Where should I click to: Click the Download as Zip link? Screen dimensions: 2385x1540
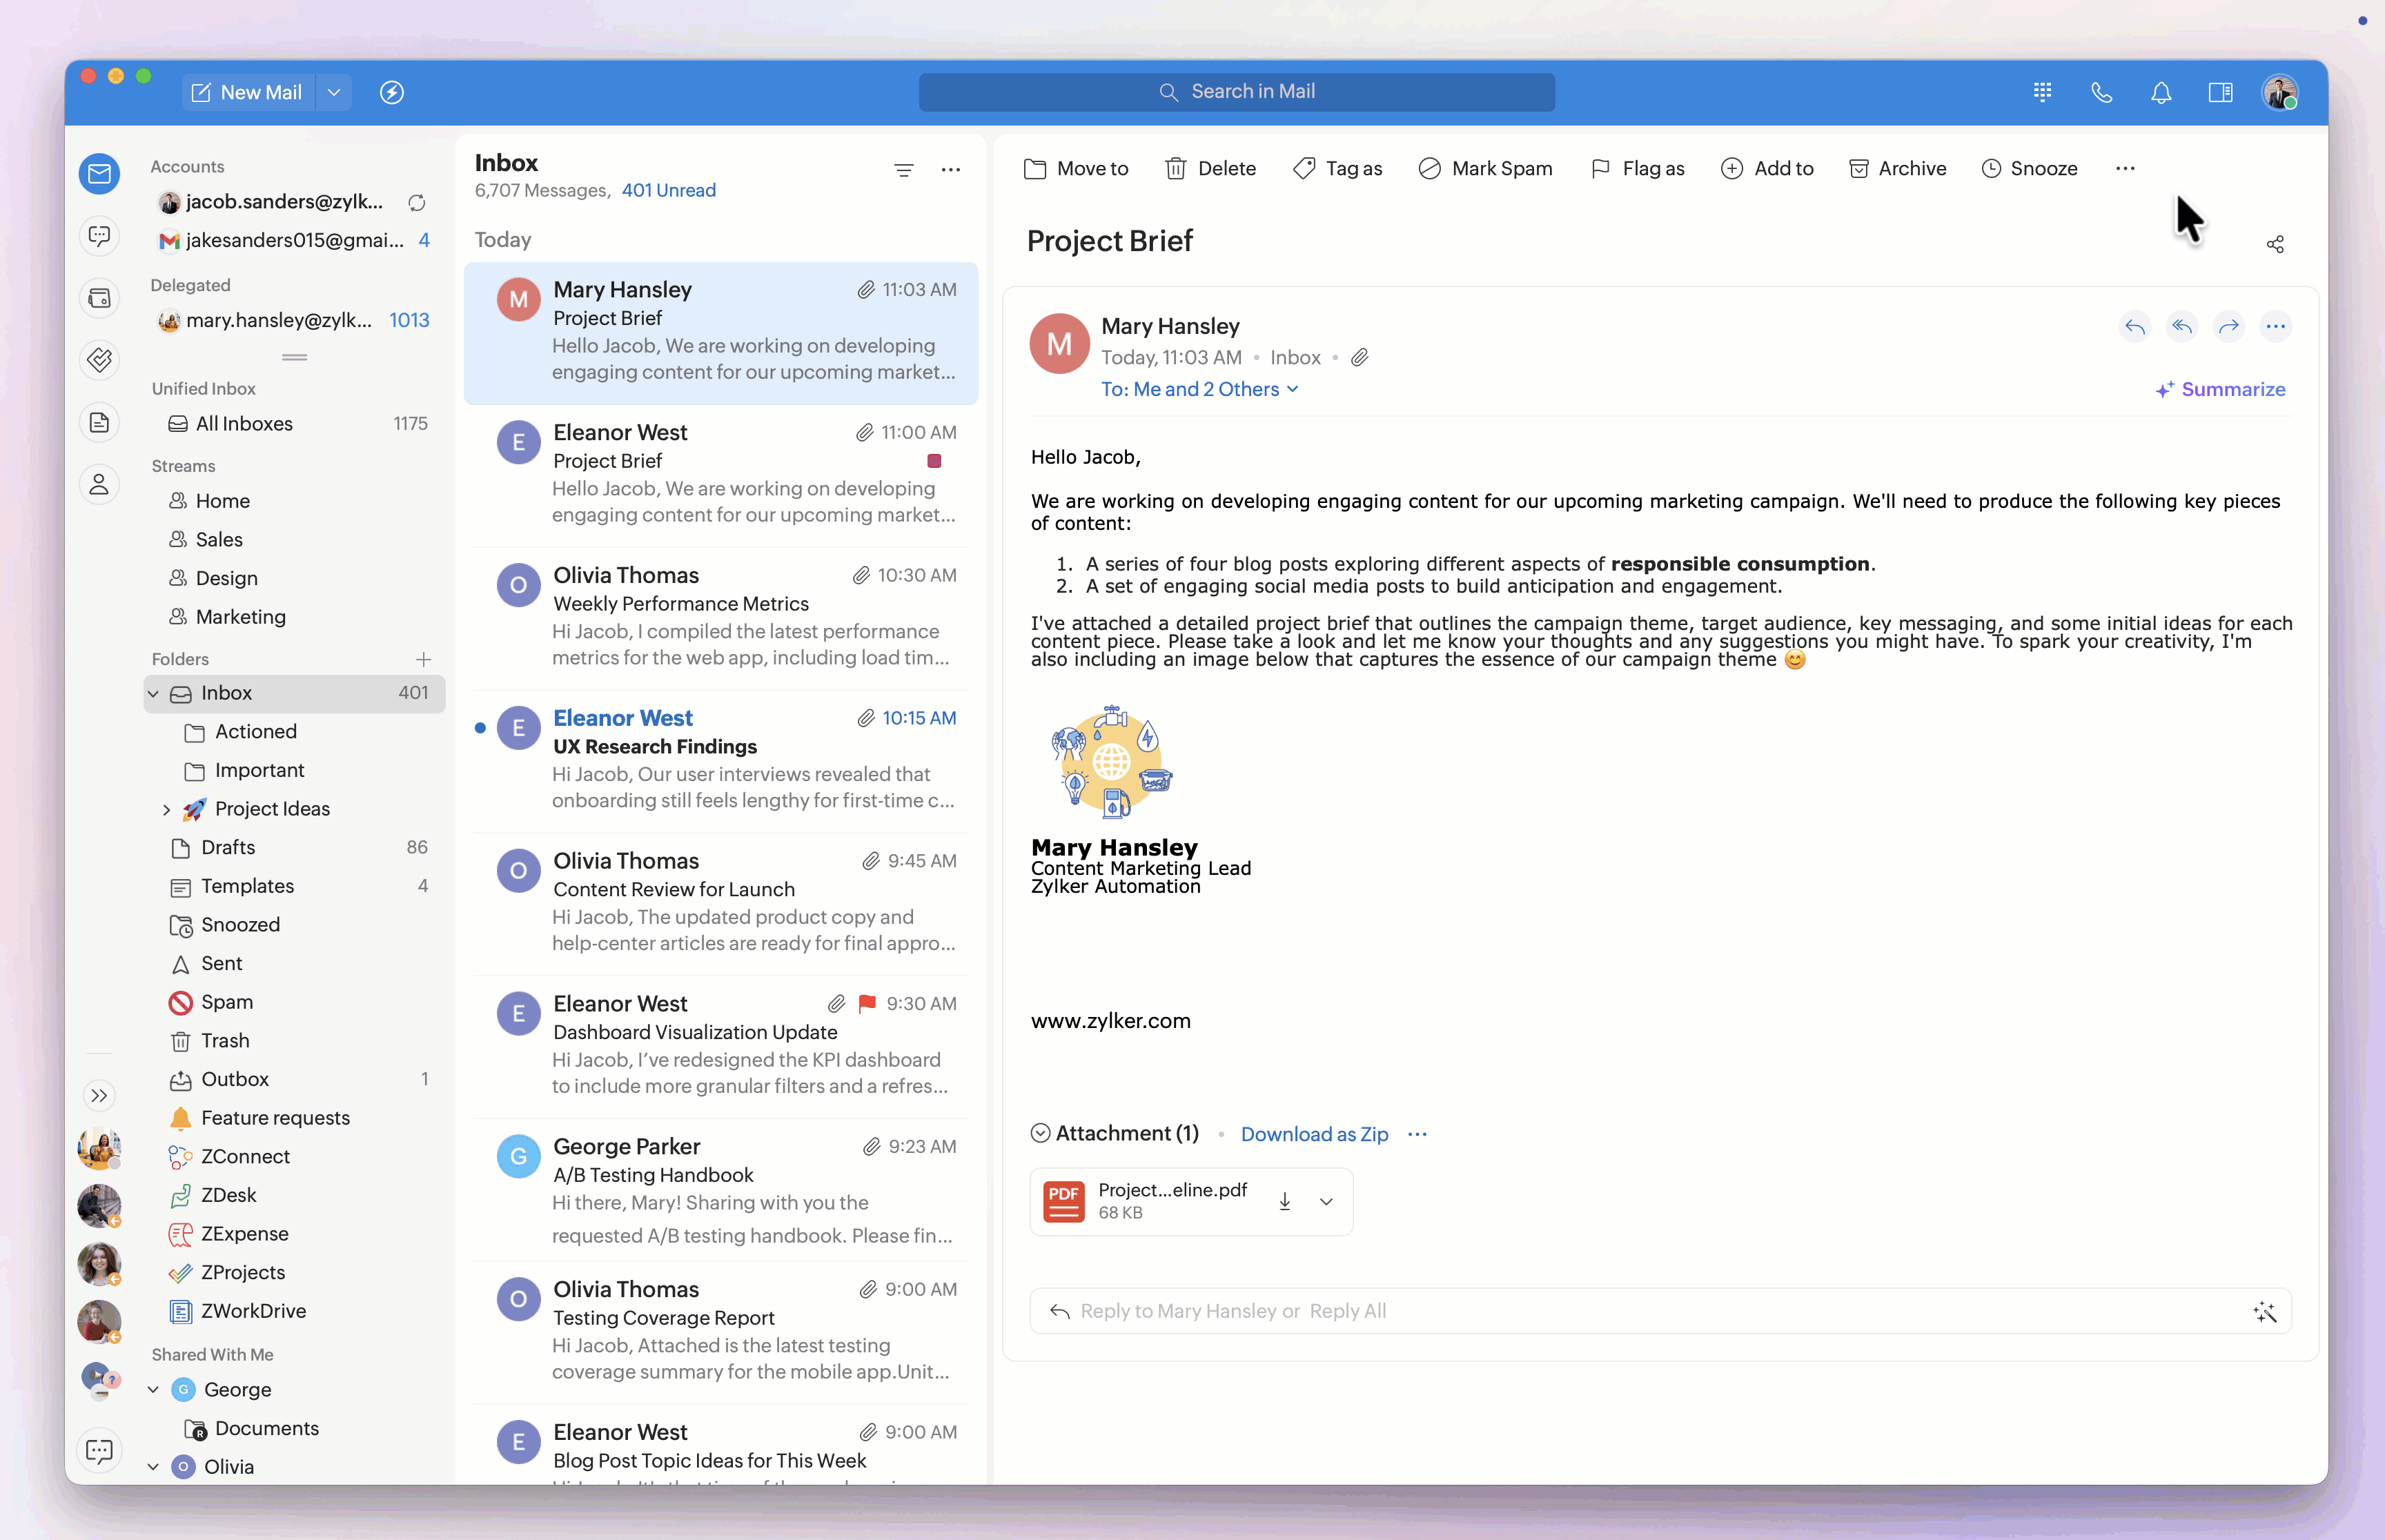[1313, 1134]
